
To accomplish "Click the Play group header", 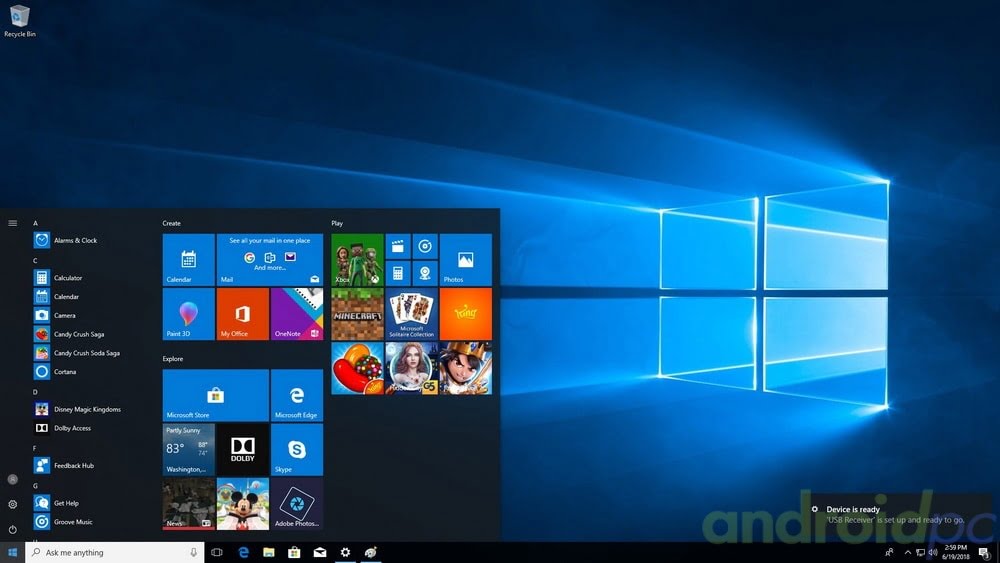I will [x=337, y=223].
